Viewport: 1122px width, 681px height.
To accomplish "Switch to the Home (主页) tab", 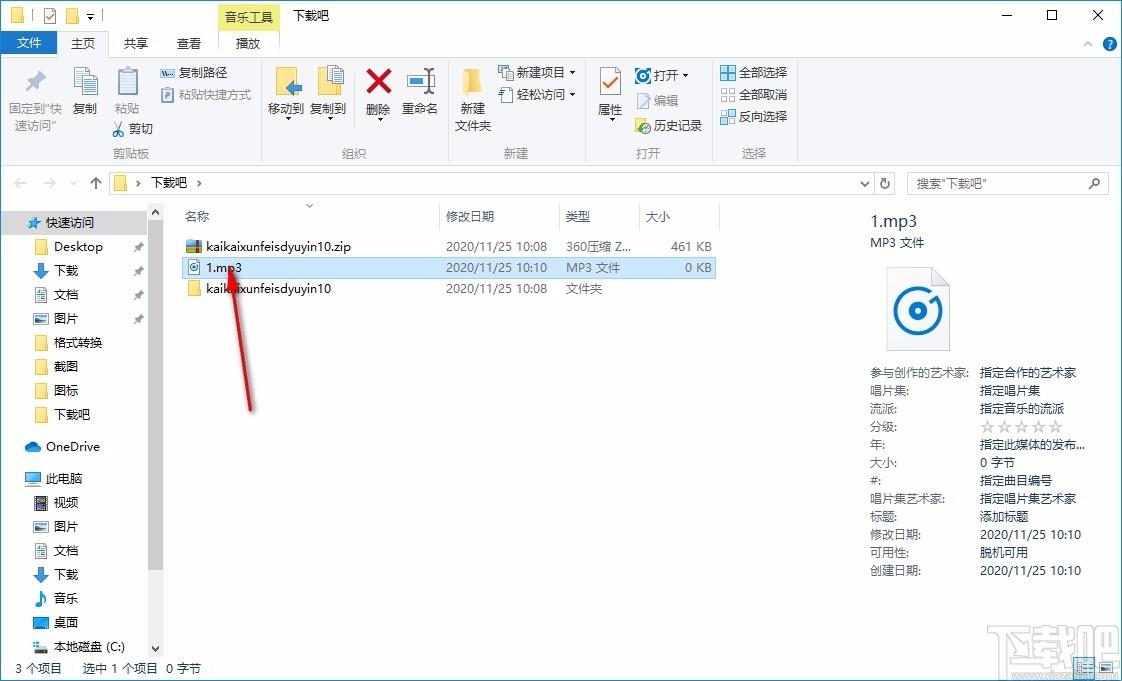I will (83, 44).
